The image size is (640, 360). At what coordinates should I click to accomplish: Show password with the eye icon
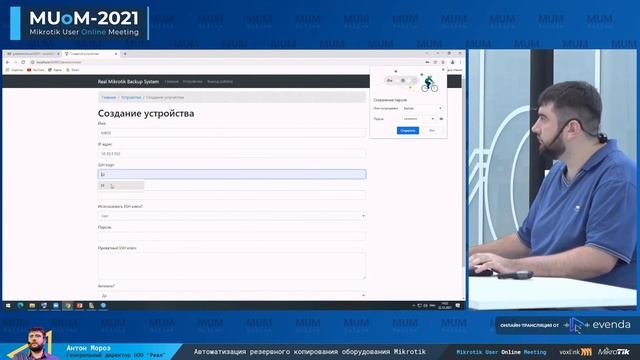(441, 119)
